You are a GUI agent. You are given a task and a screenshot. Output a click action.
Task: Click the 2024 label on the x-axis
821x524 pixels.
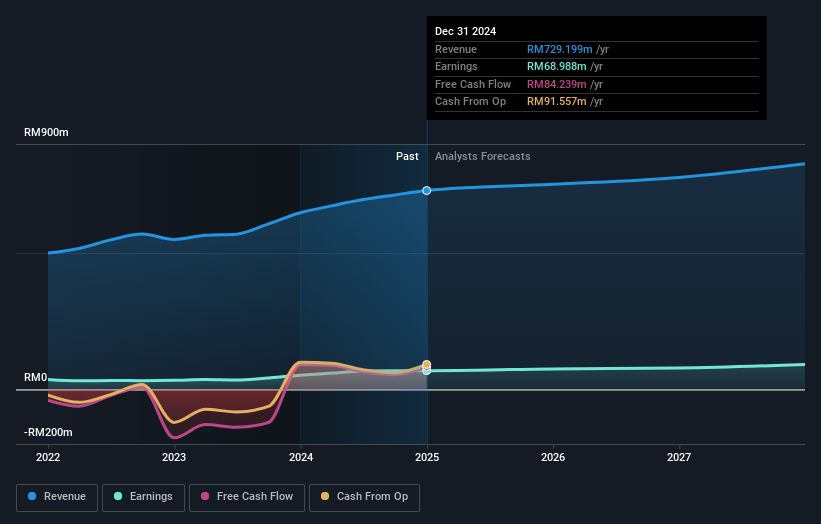[x=300, y=457]
